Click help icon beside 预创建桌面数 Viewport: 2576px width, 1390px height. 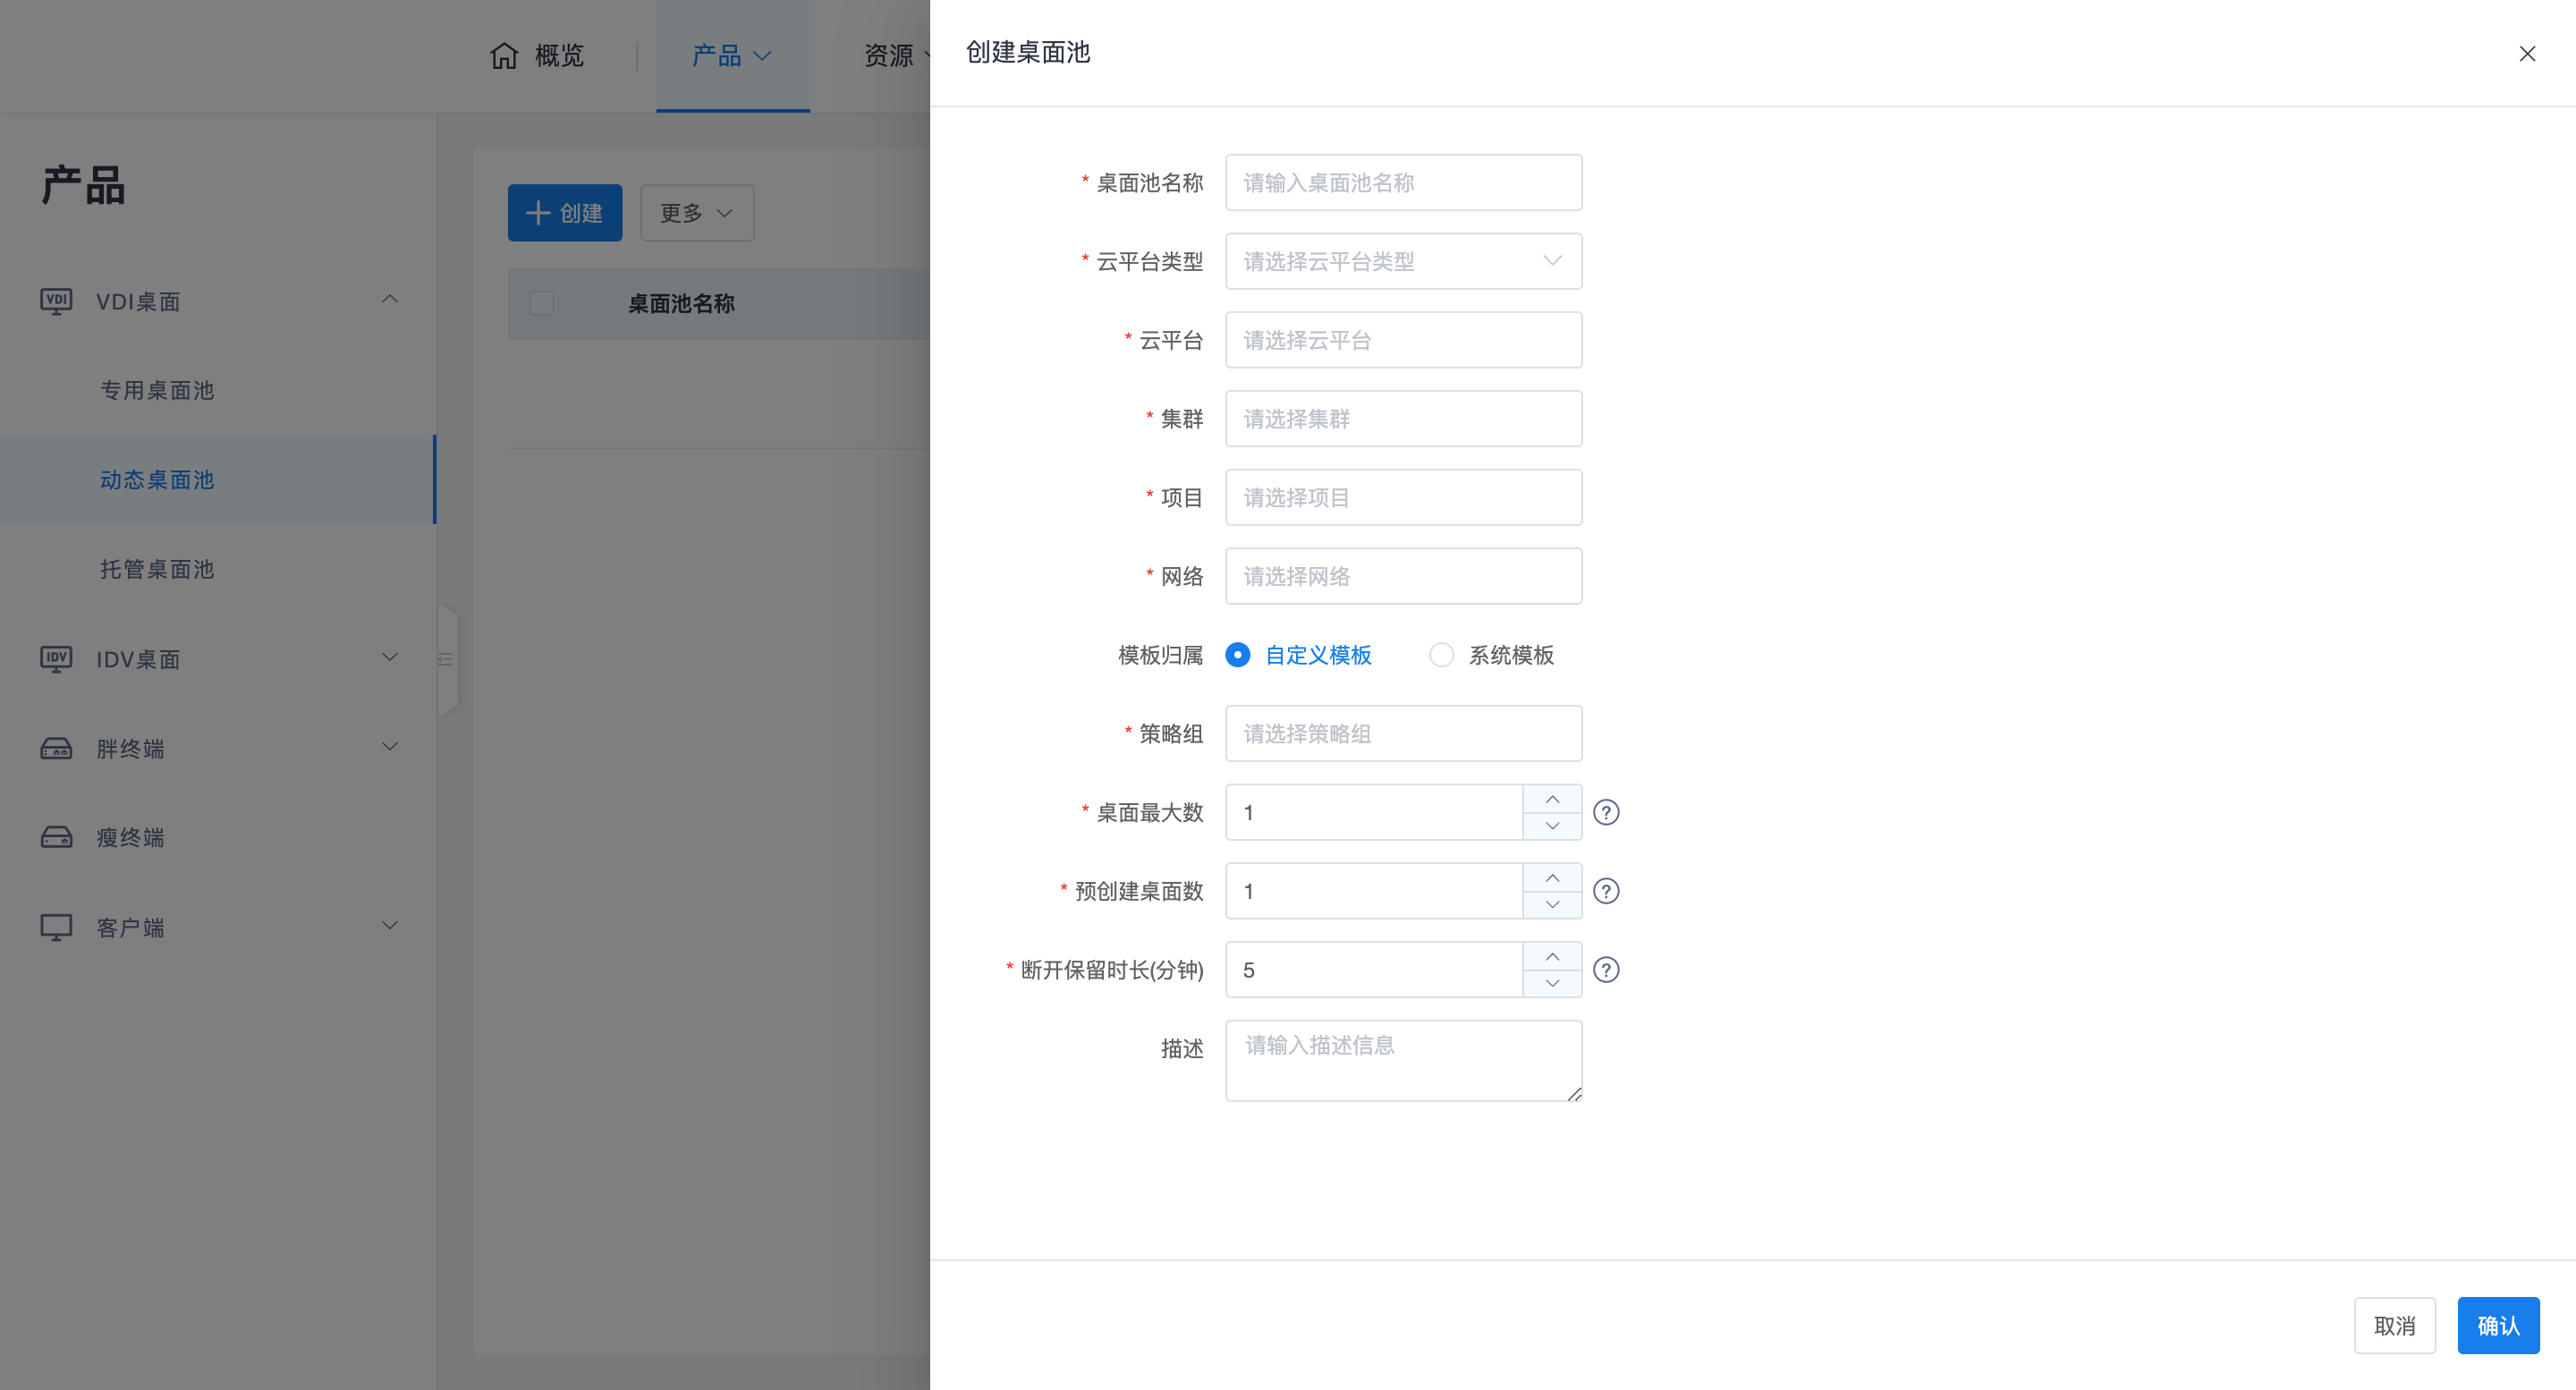click(x=1606, y=891)
